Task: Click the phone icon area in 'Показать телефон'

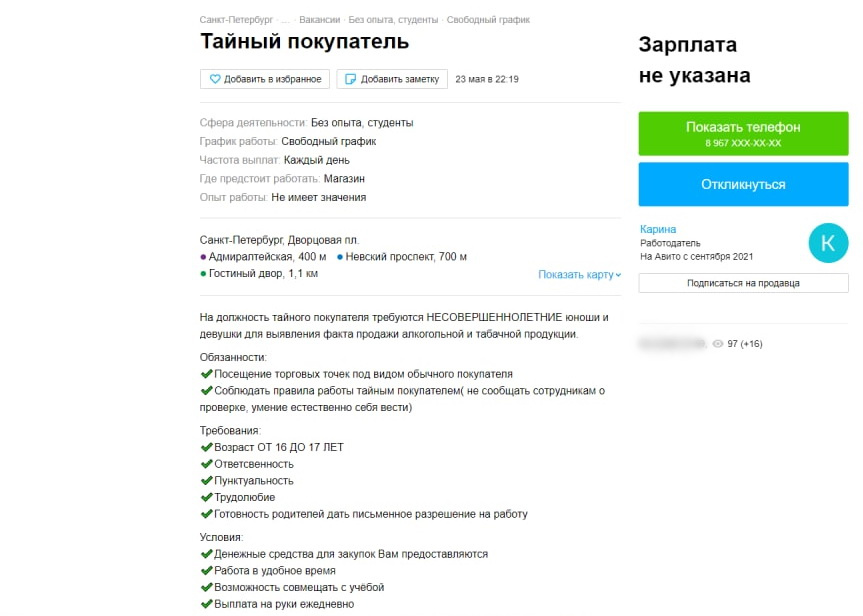Action: click(742, 133)
